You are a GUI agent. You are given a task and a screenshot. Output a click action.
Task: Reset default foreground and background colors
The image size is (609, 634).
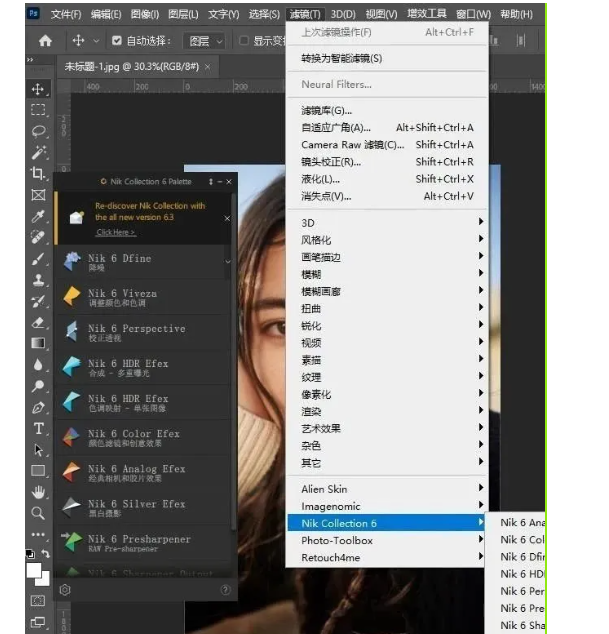30,554
